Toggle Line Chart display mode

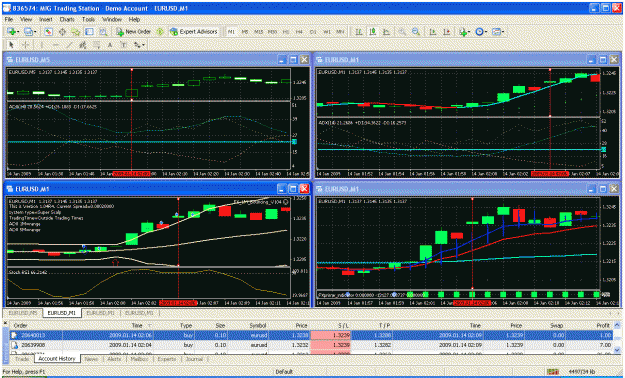386,32
